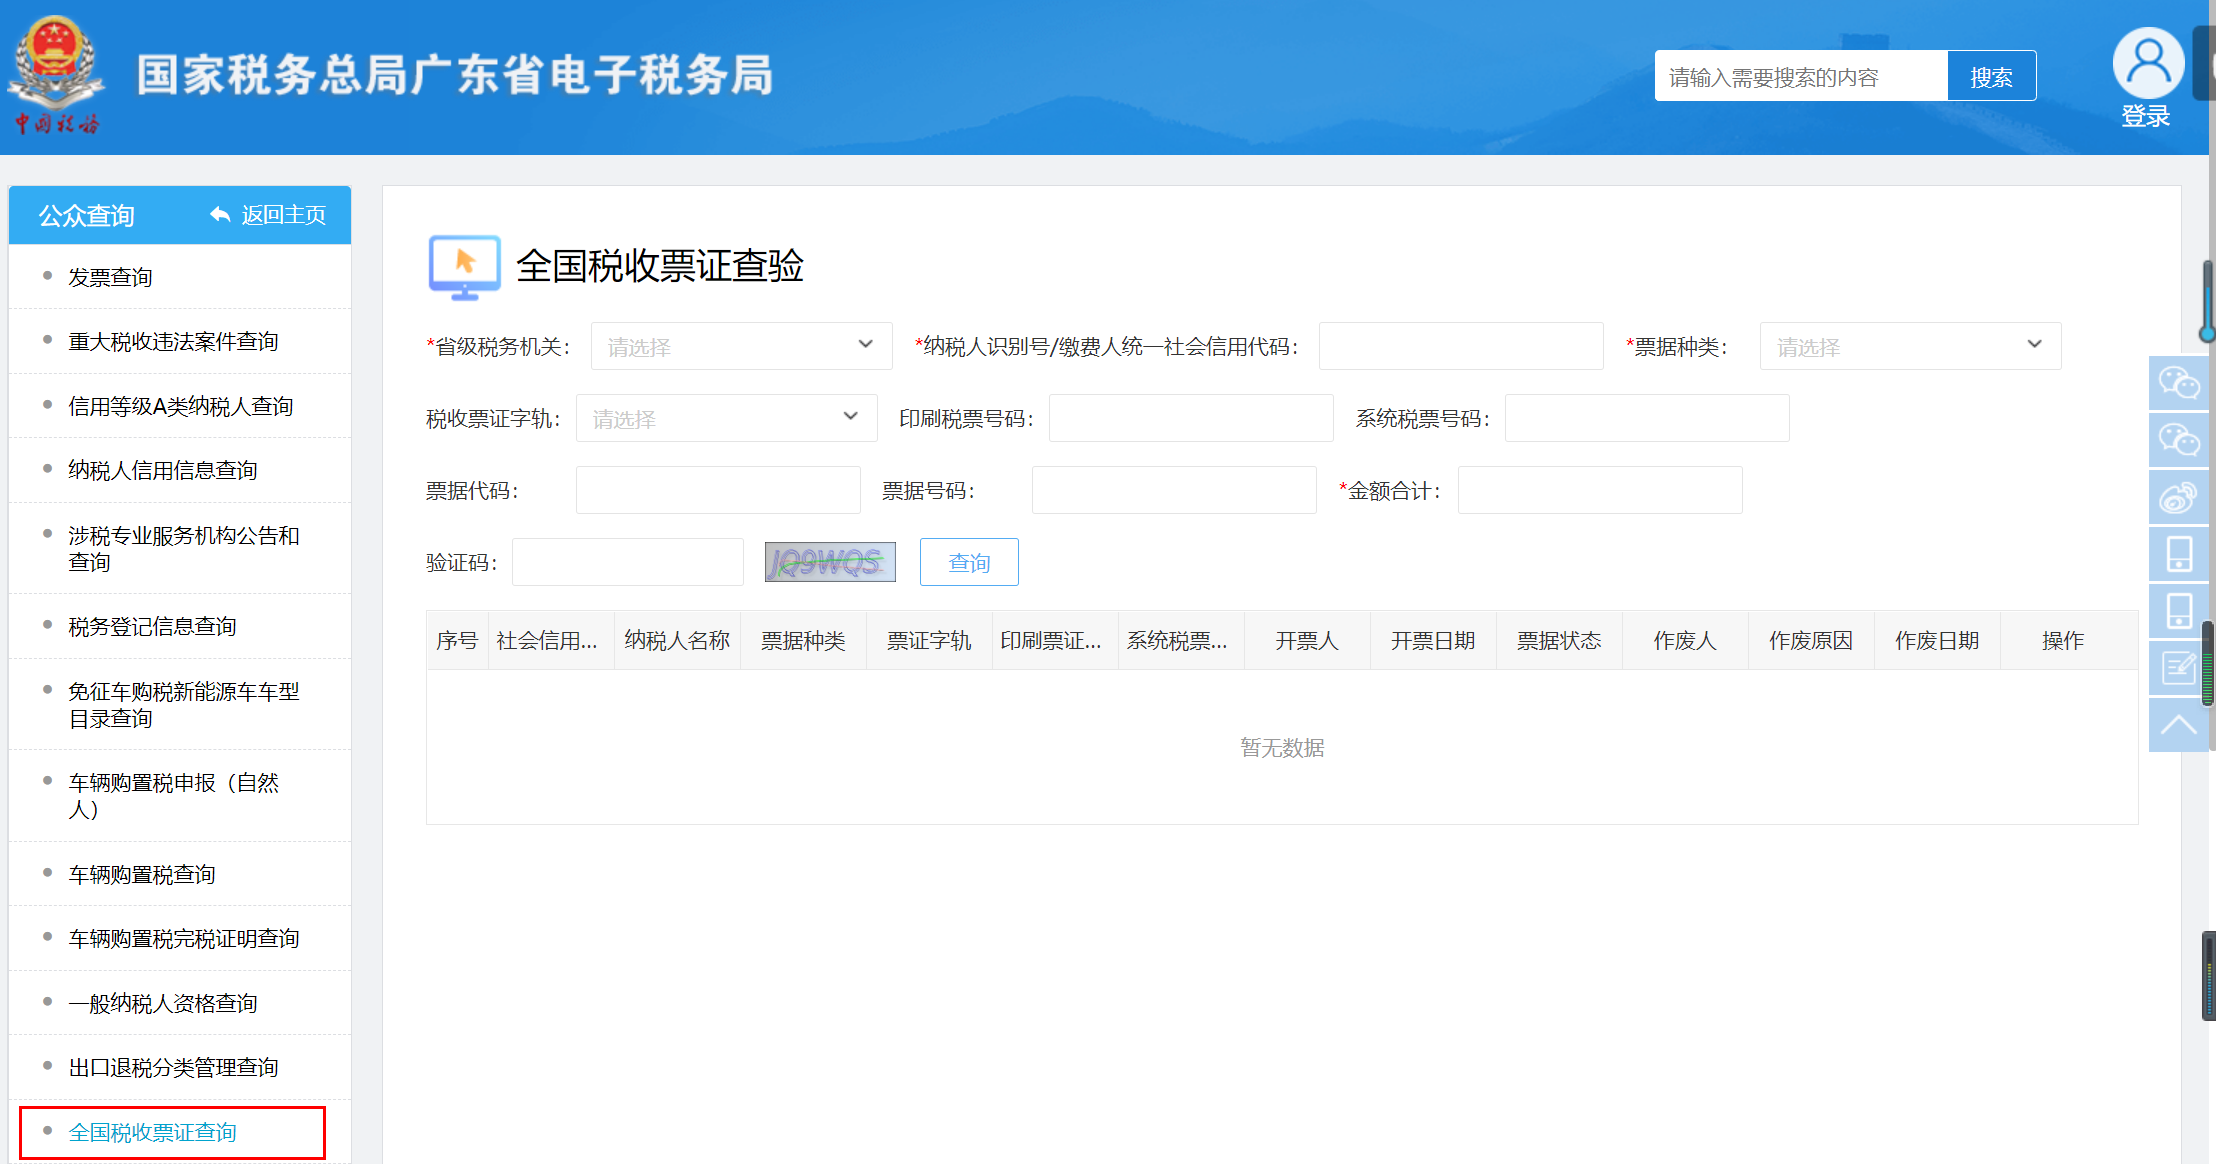This screenshot has width=2216, height=1164.
Task: Select 发票查询 in the left menu
Action: (x=110, y=277)
